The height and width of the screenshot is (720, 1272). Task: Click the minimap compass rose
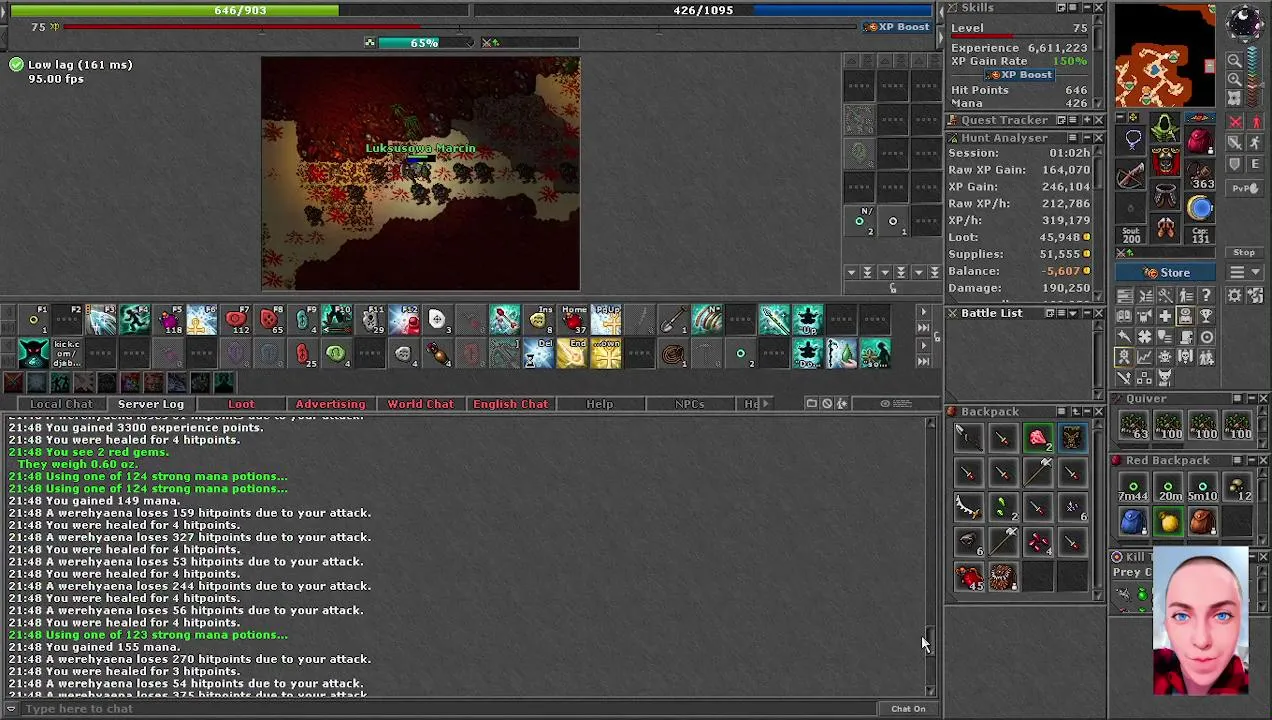1244,23
